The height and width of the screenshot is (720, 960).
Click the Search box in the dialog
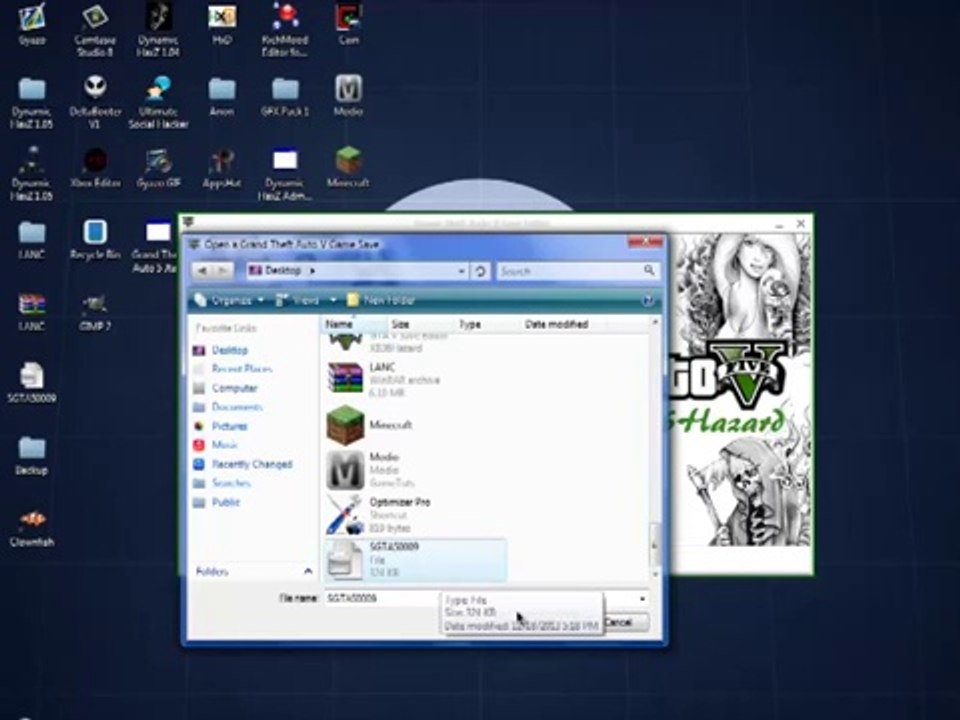click(569, 271)
